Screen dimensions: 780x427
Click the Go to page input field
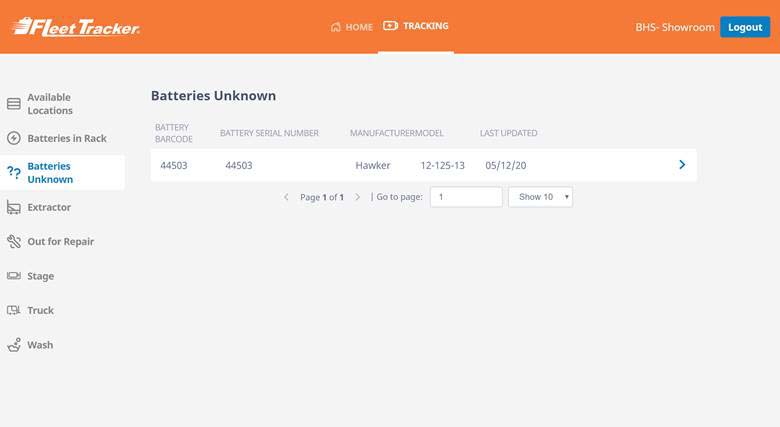pyautogui.click(x=466, y=197)
